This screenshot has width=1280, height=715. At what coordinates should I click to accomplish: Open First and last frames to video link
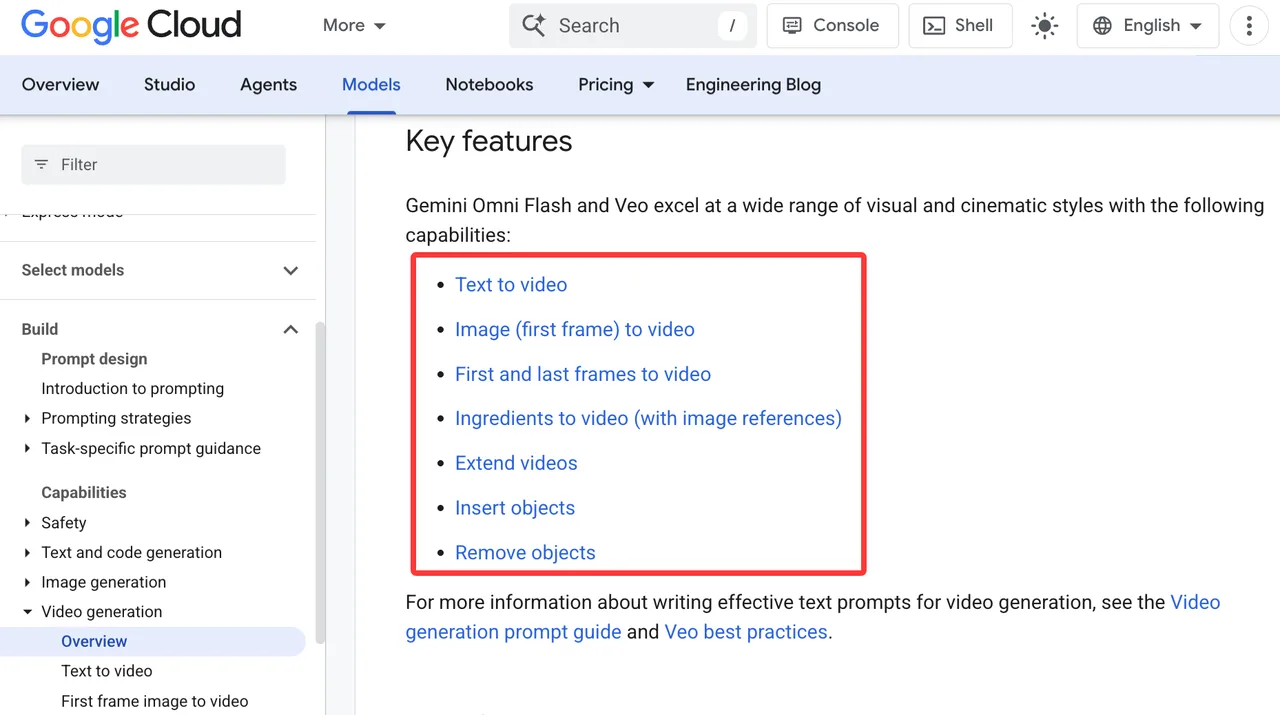(583, 374)
